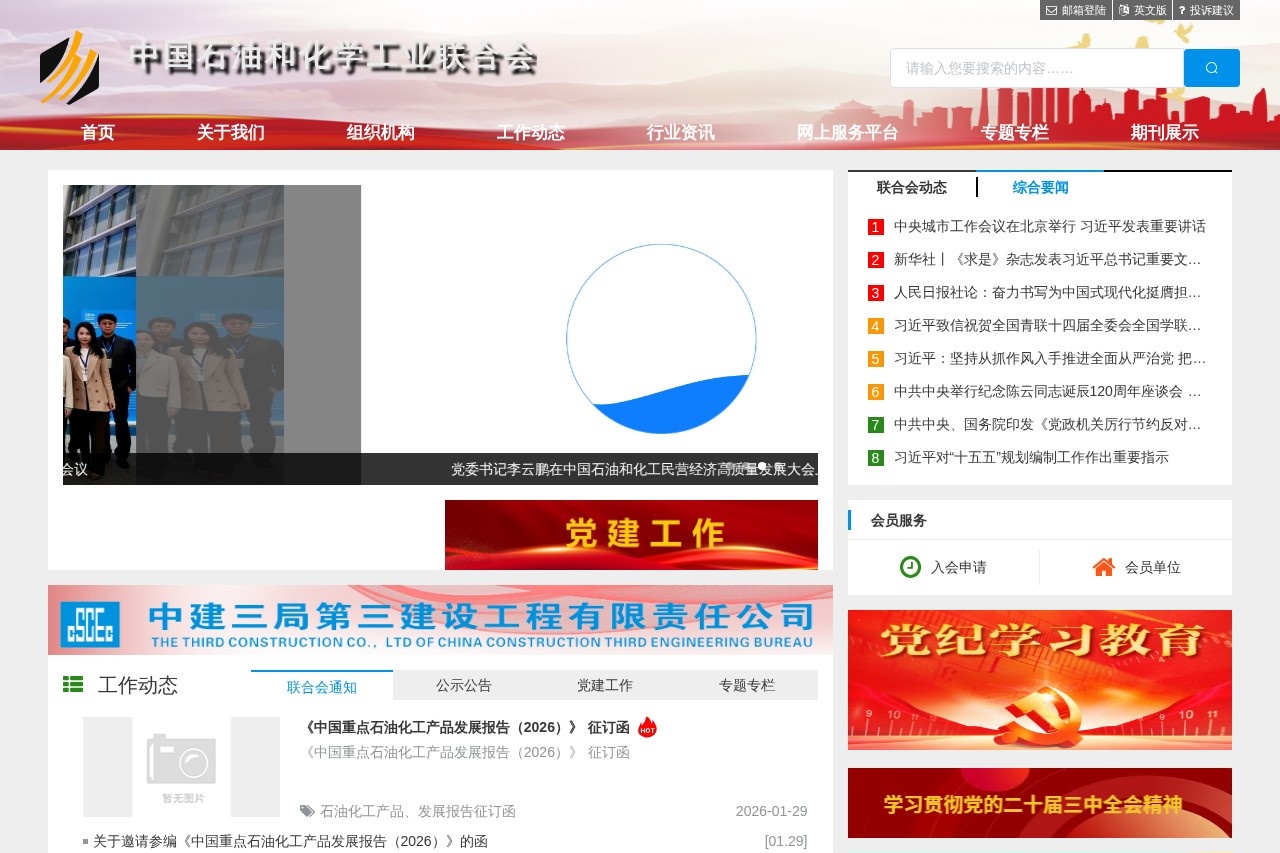Click tag text 石油化工产品、发展报告征订函
The image size is (1280, 853).
pos(418,811)
